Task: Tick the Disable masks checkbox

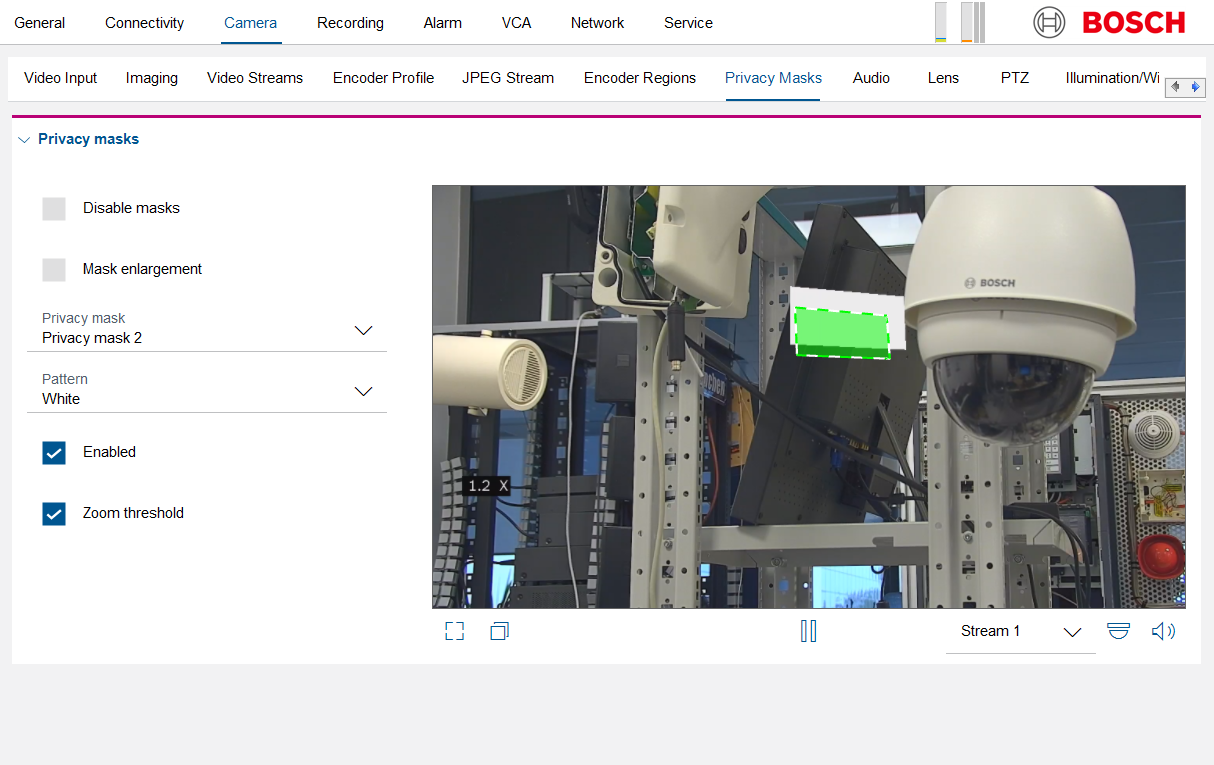Action: click(54, 208)
